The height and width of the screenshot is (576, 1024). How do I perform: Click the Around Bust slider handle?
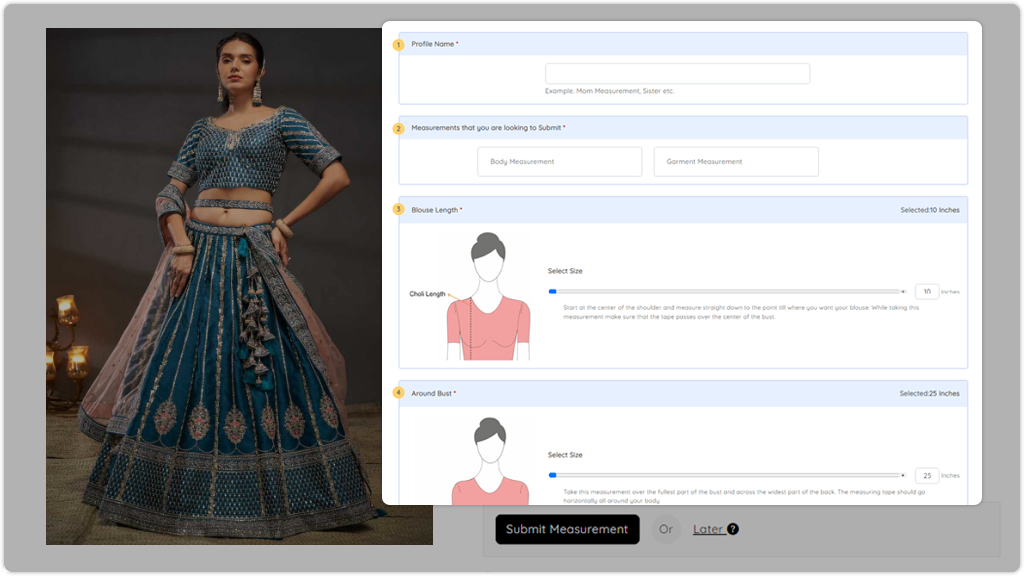point(552,475)
